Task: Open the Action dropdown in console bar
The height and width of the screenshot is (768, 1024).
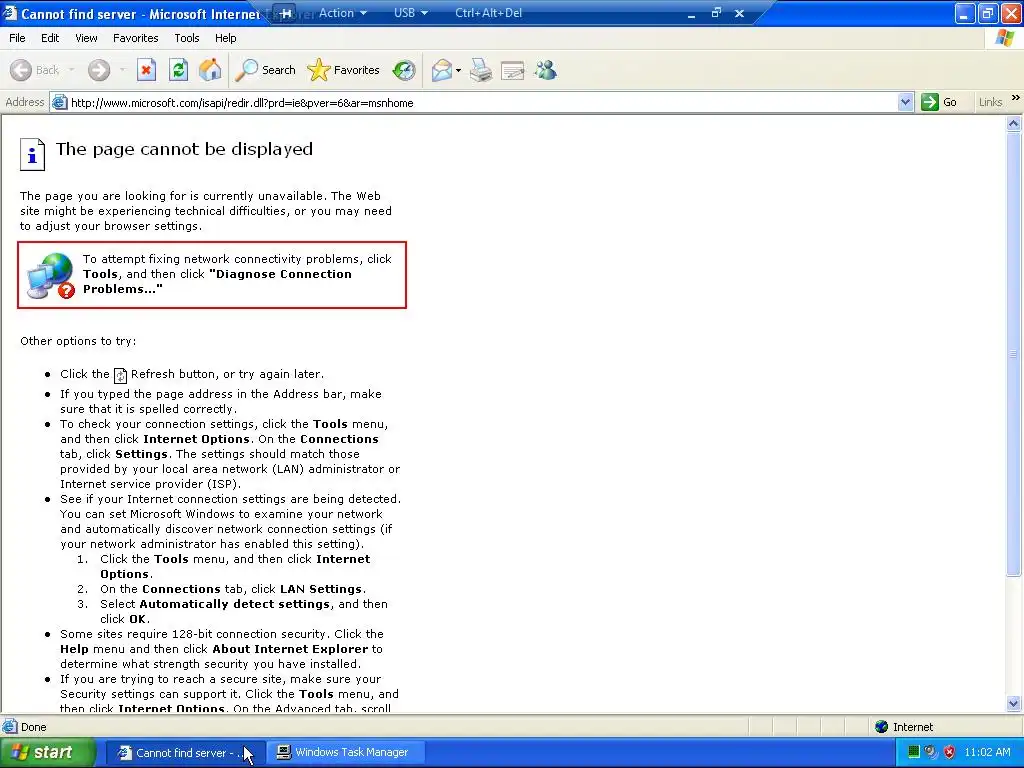Action: pos(342,13)
